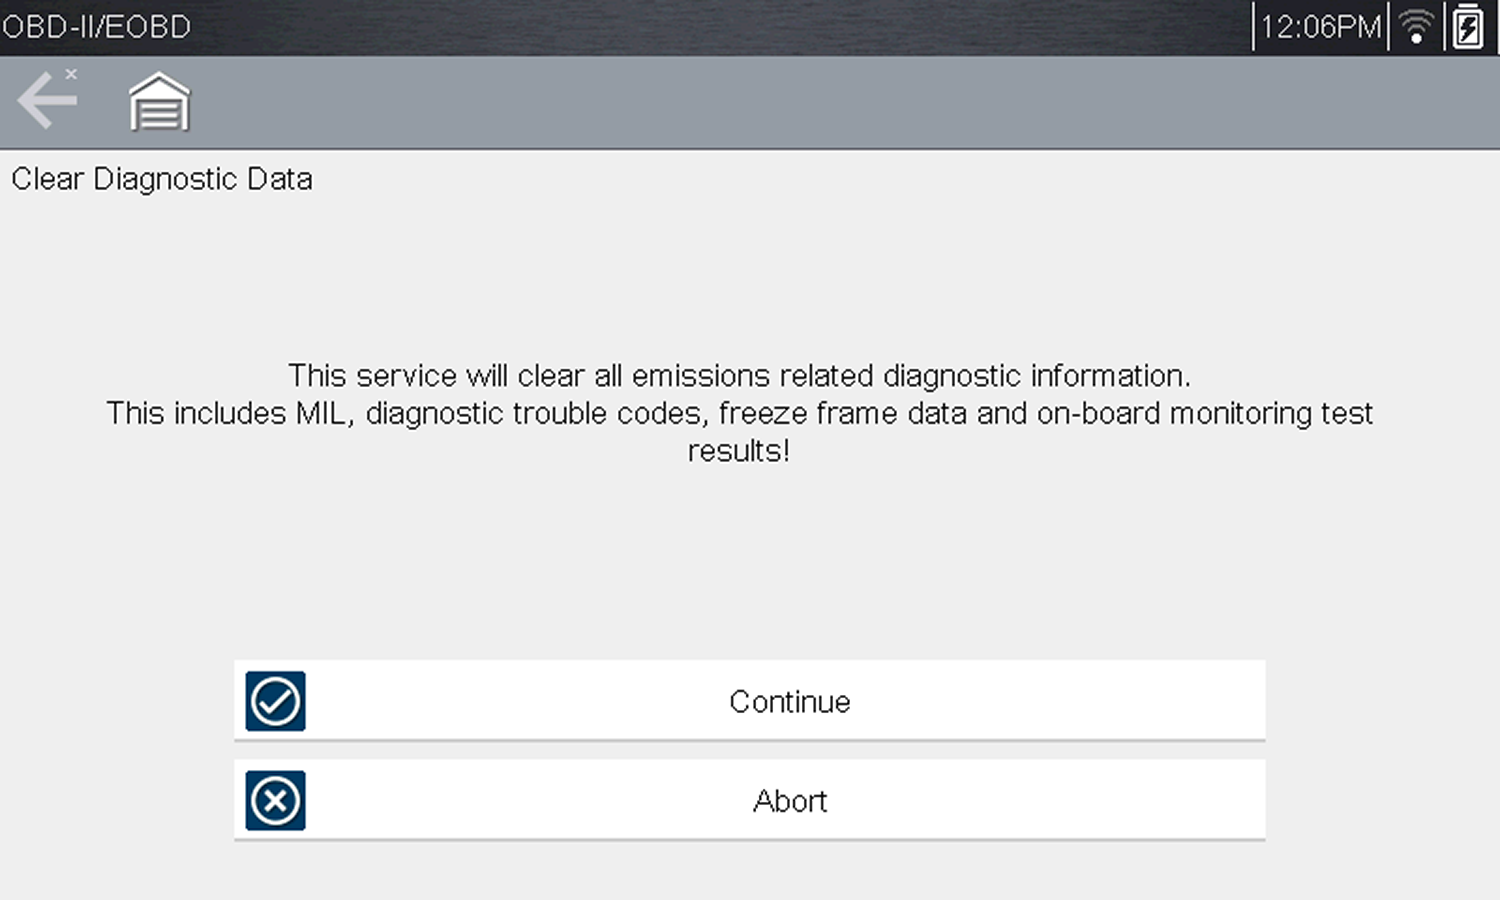Screen dimensions: 1500x900
Task: Click the 'This service will clear' message line
Action: pyautogui.click(x=739, y=376)
